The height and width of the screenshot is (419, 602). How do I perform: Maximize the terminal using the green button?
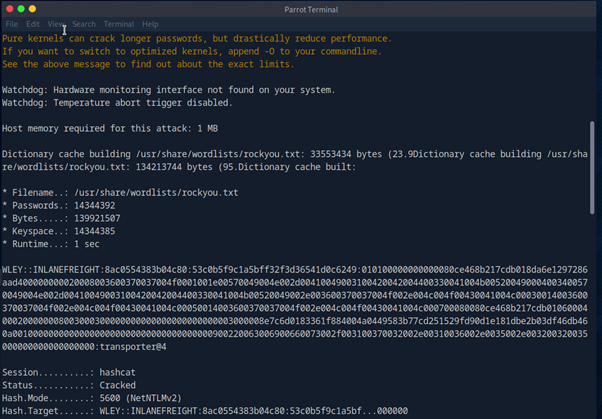[x=32, y=9]
